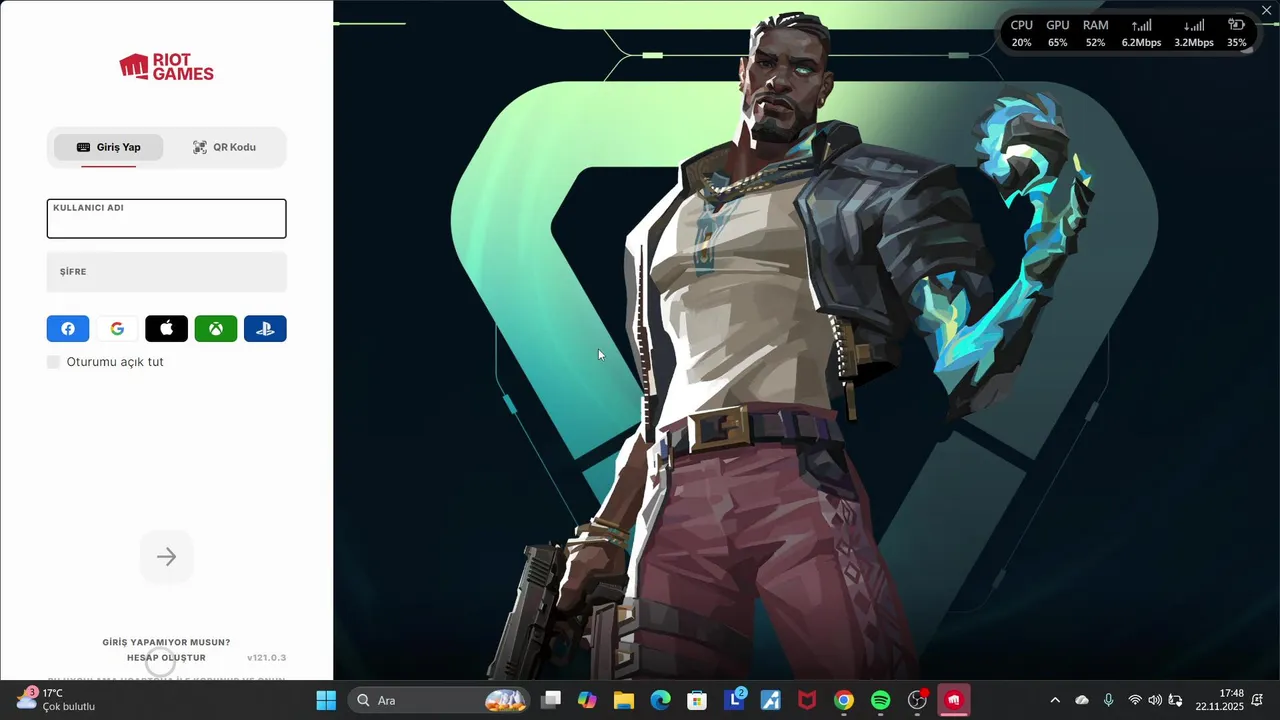
Task: Open Microsoft Store from the taskbar
Action: tap(697, 700)
